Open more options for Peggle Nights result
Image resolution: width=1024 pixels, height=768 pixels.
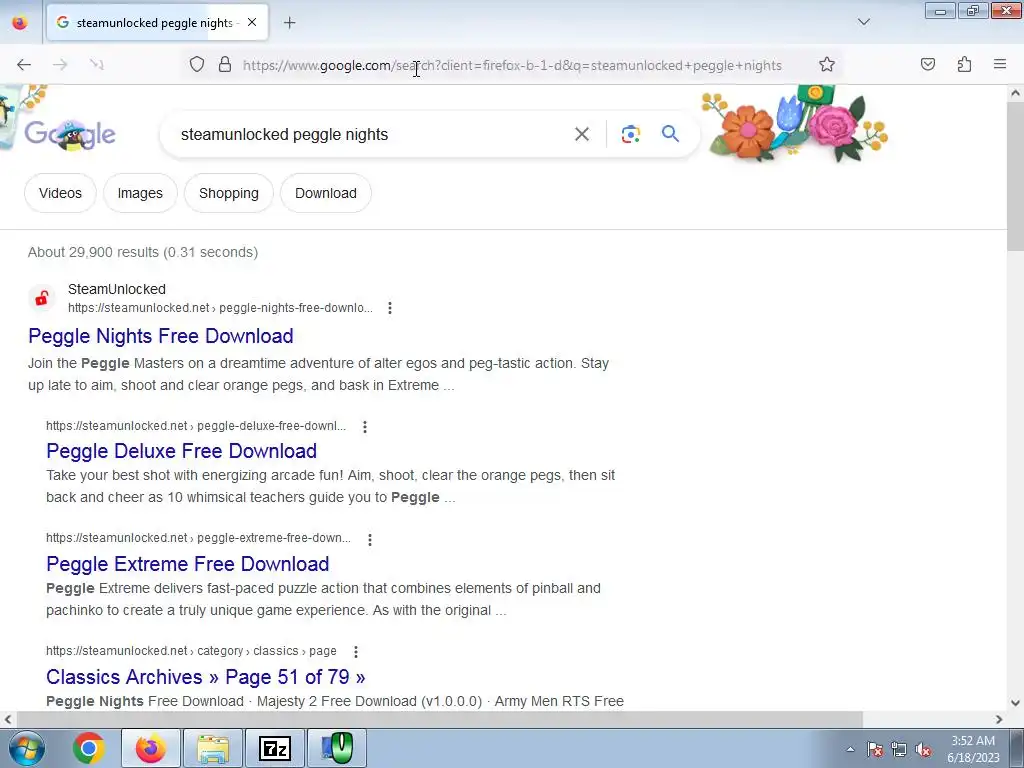[390, 308]
